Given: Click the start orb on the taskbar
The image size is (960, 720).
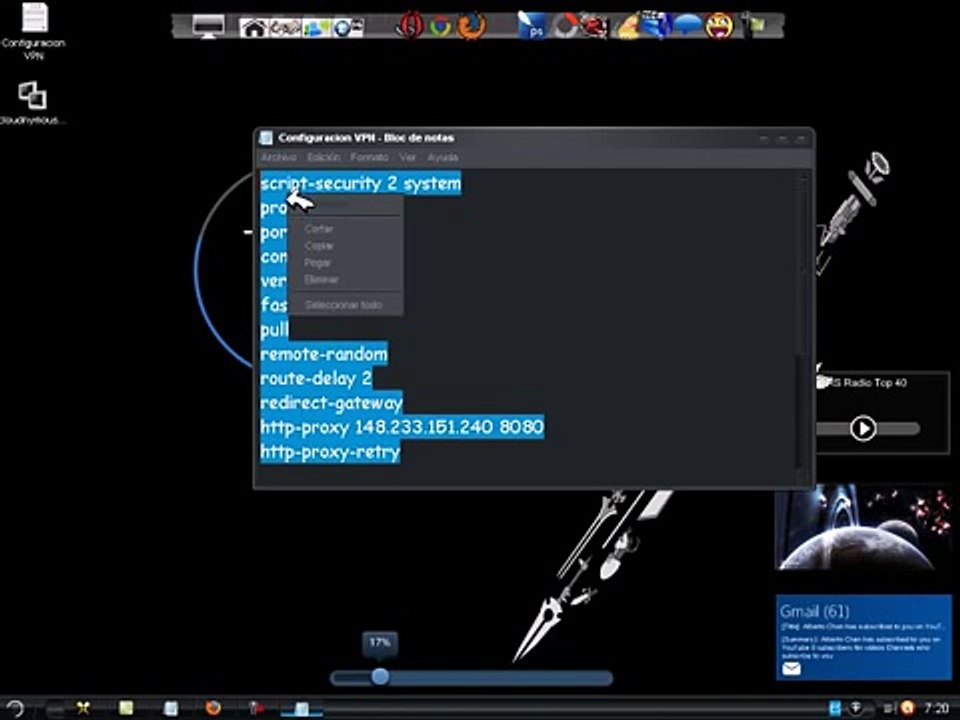Looking at the screenshot, I should pos(15,708).
